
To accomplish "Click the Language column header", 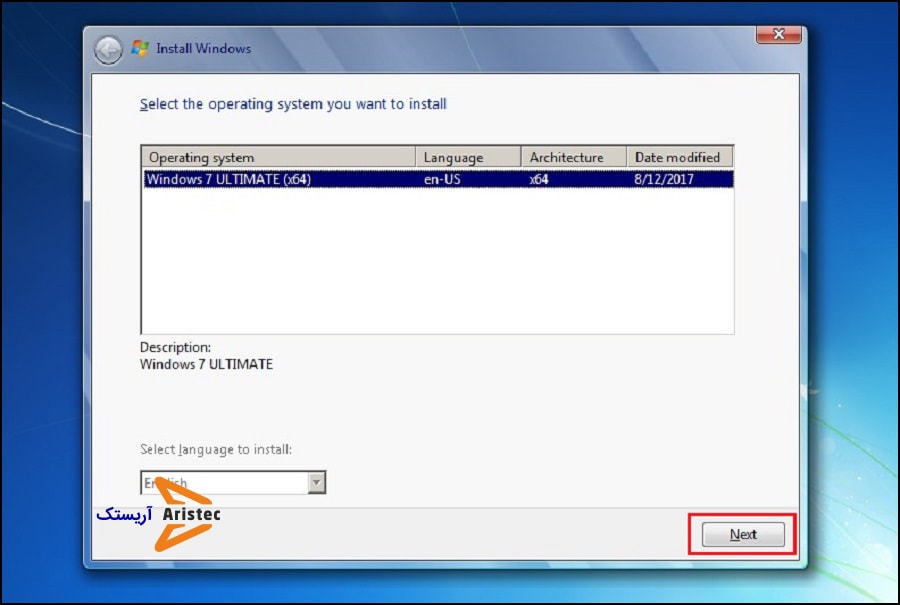I will point(468,157).
